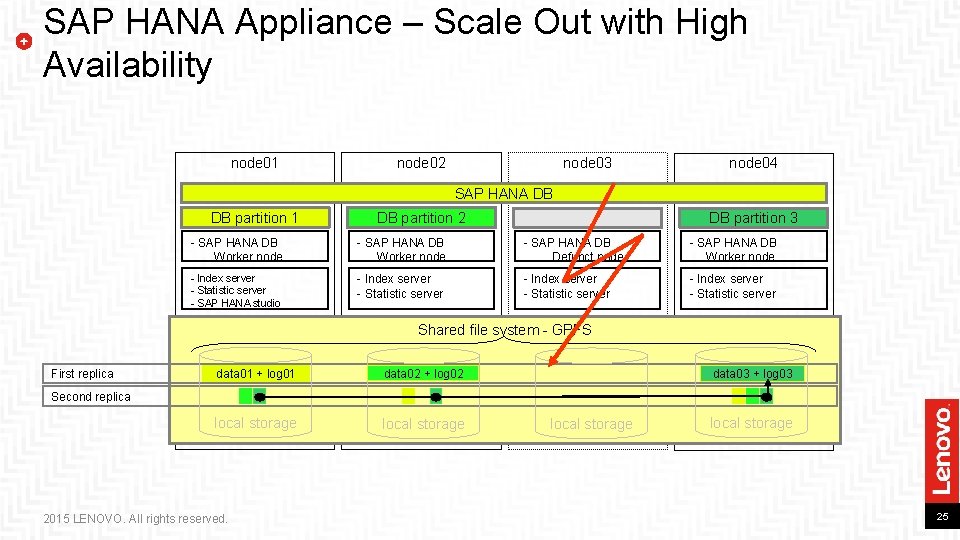Click the local storage label under node02
960x540 pixels.
point(423,424)
